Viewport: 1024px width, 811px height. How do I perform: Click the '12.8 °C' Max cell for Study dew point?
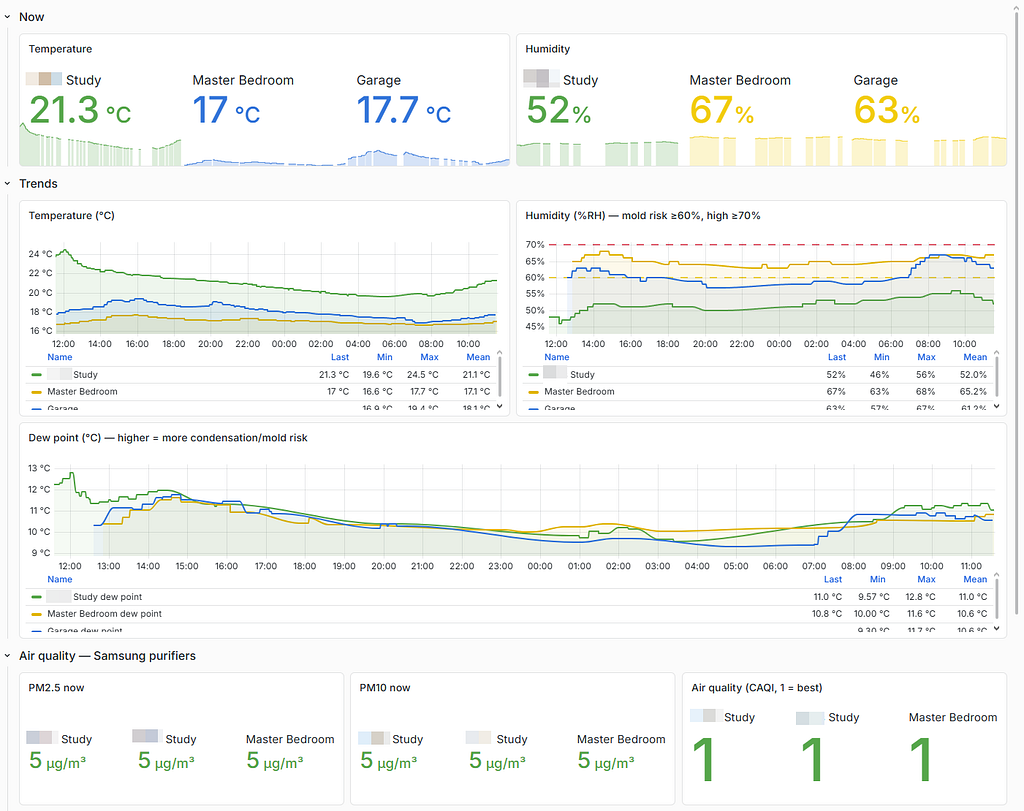[x=920, y=597]
